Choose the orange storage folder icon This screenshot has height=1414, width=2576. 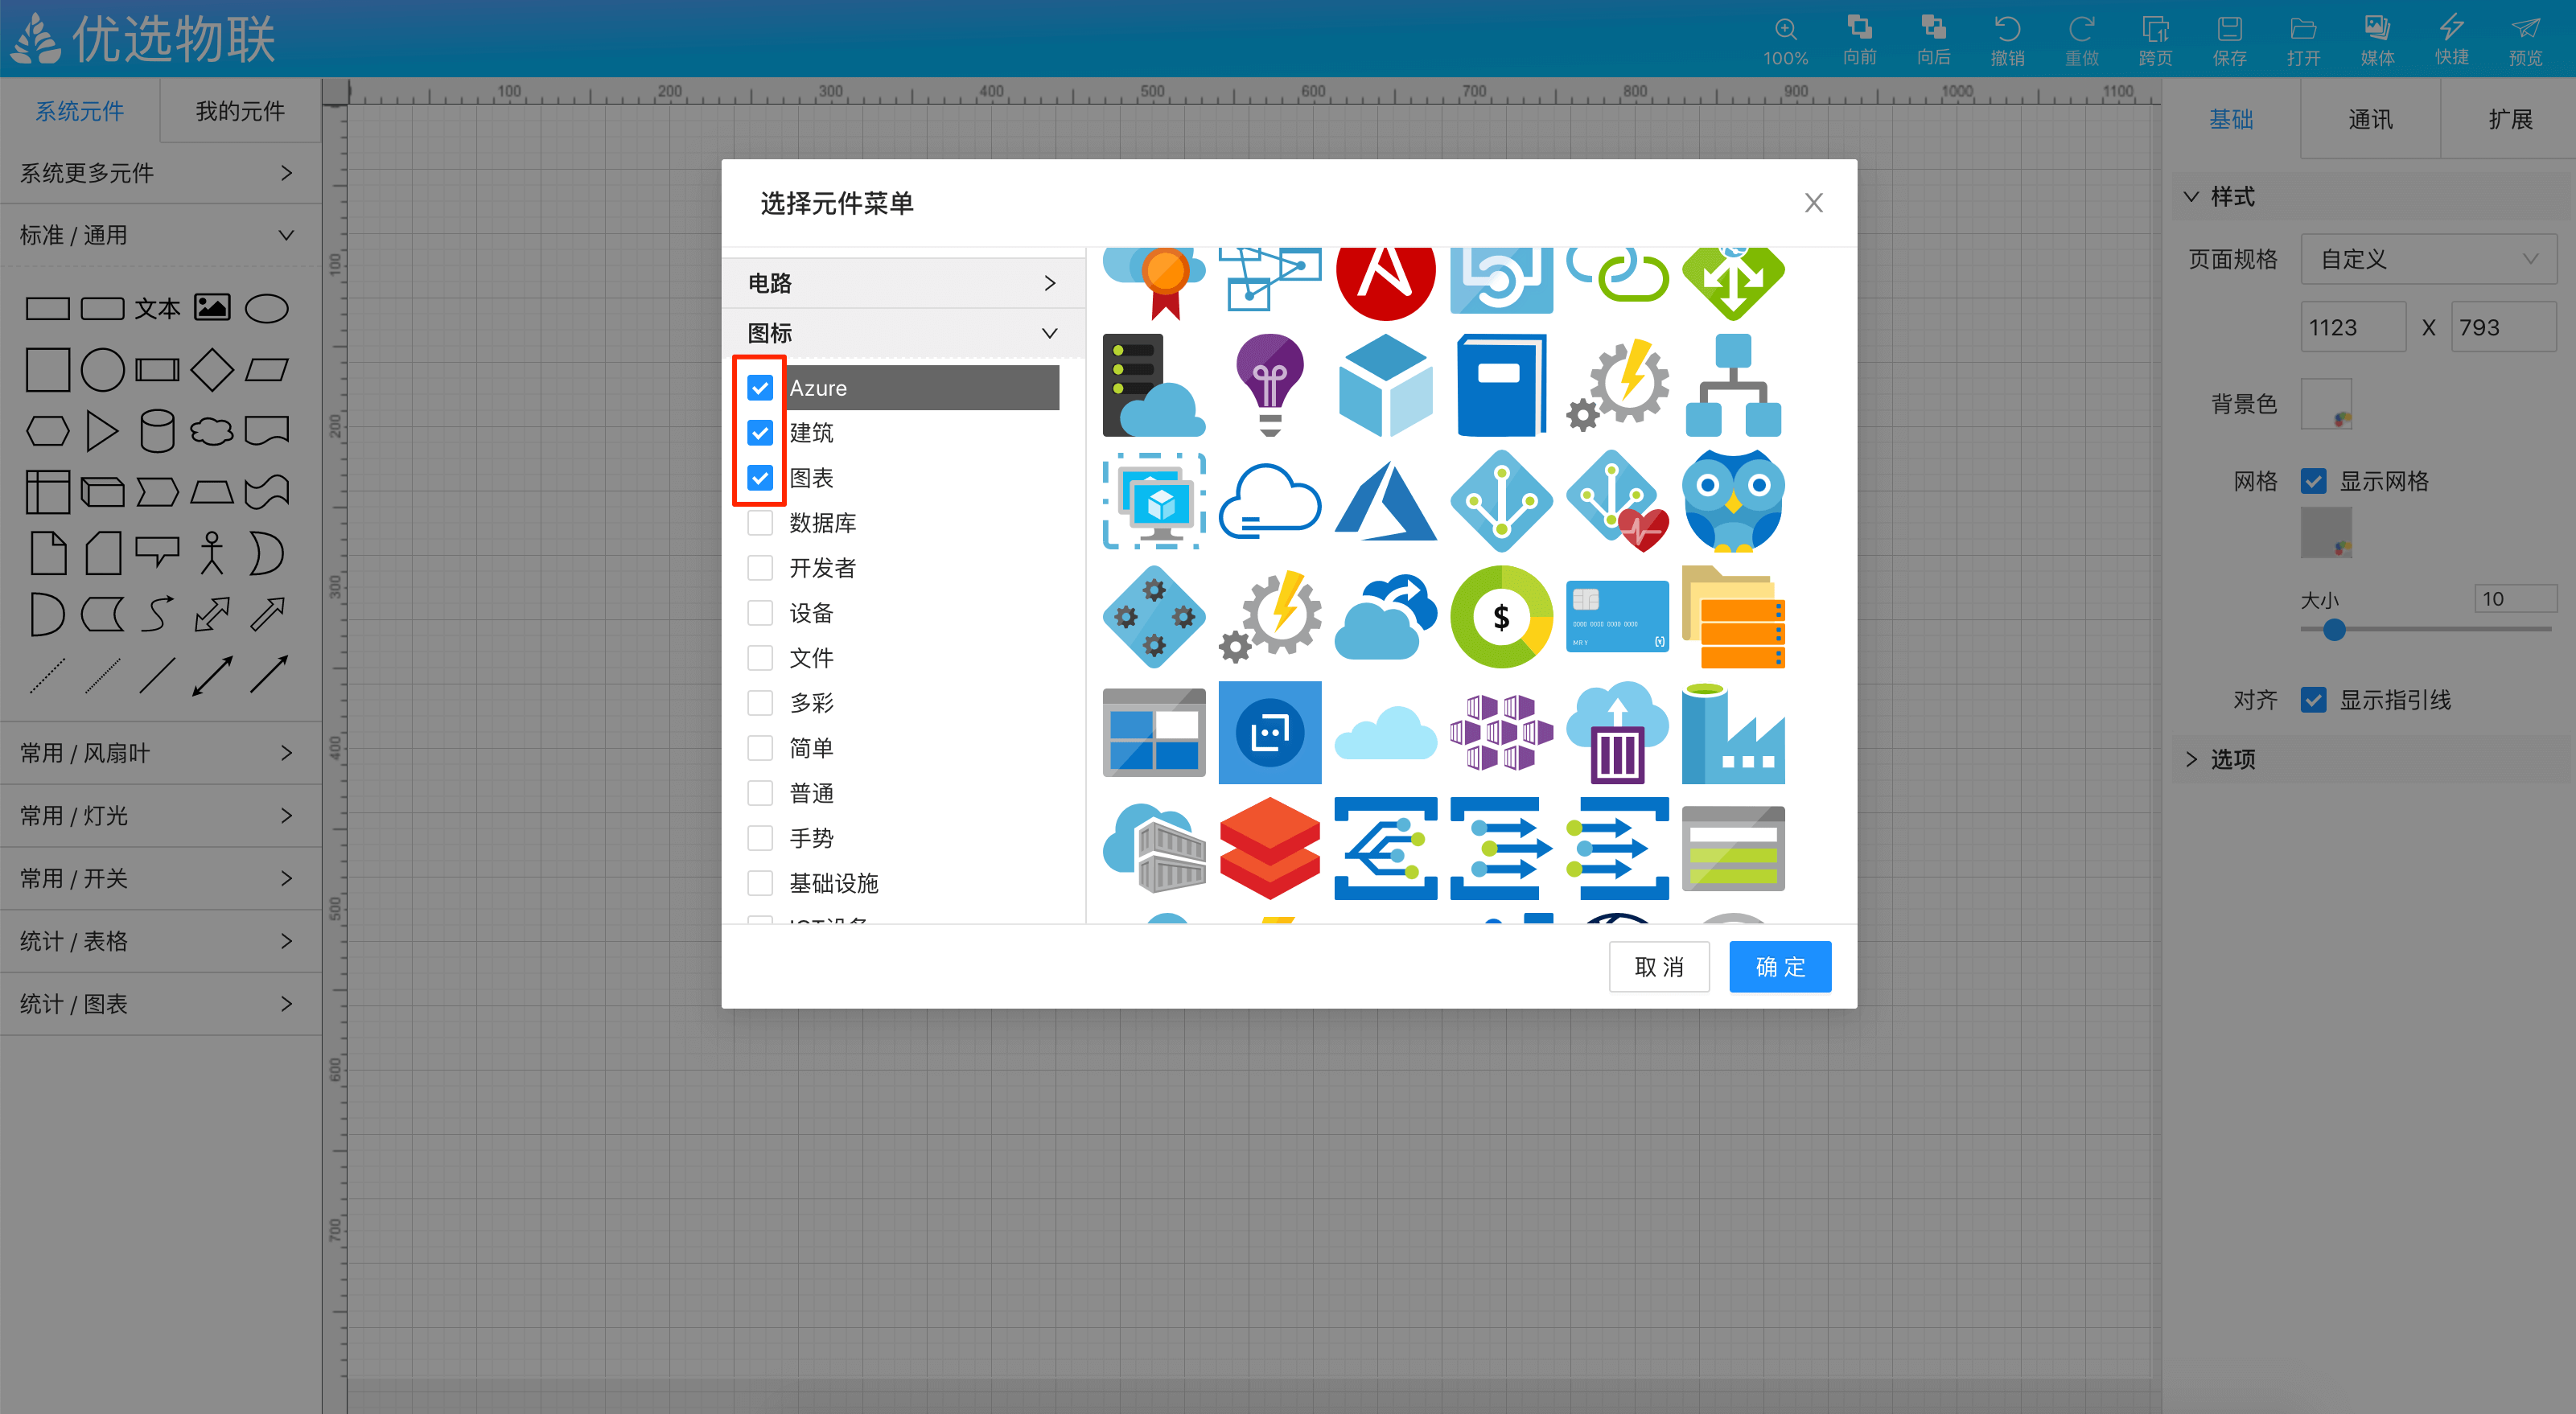click(x=1733, y=617)
